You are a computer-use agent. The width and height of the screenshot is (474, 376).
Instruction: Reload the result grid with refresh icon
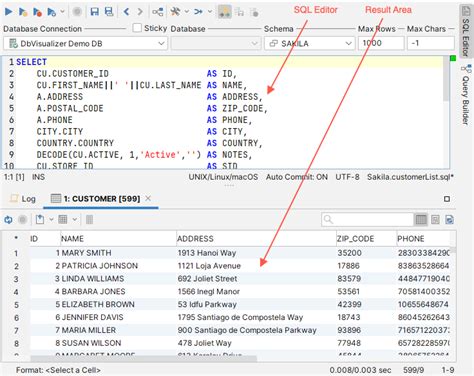[x=8, y=220]
